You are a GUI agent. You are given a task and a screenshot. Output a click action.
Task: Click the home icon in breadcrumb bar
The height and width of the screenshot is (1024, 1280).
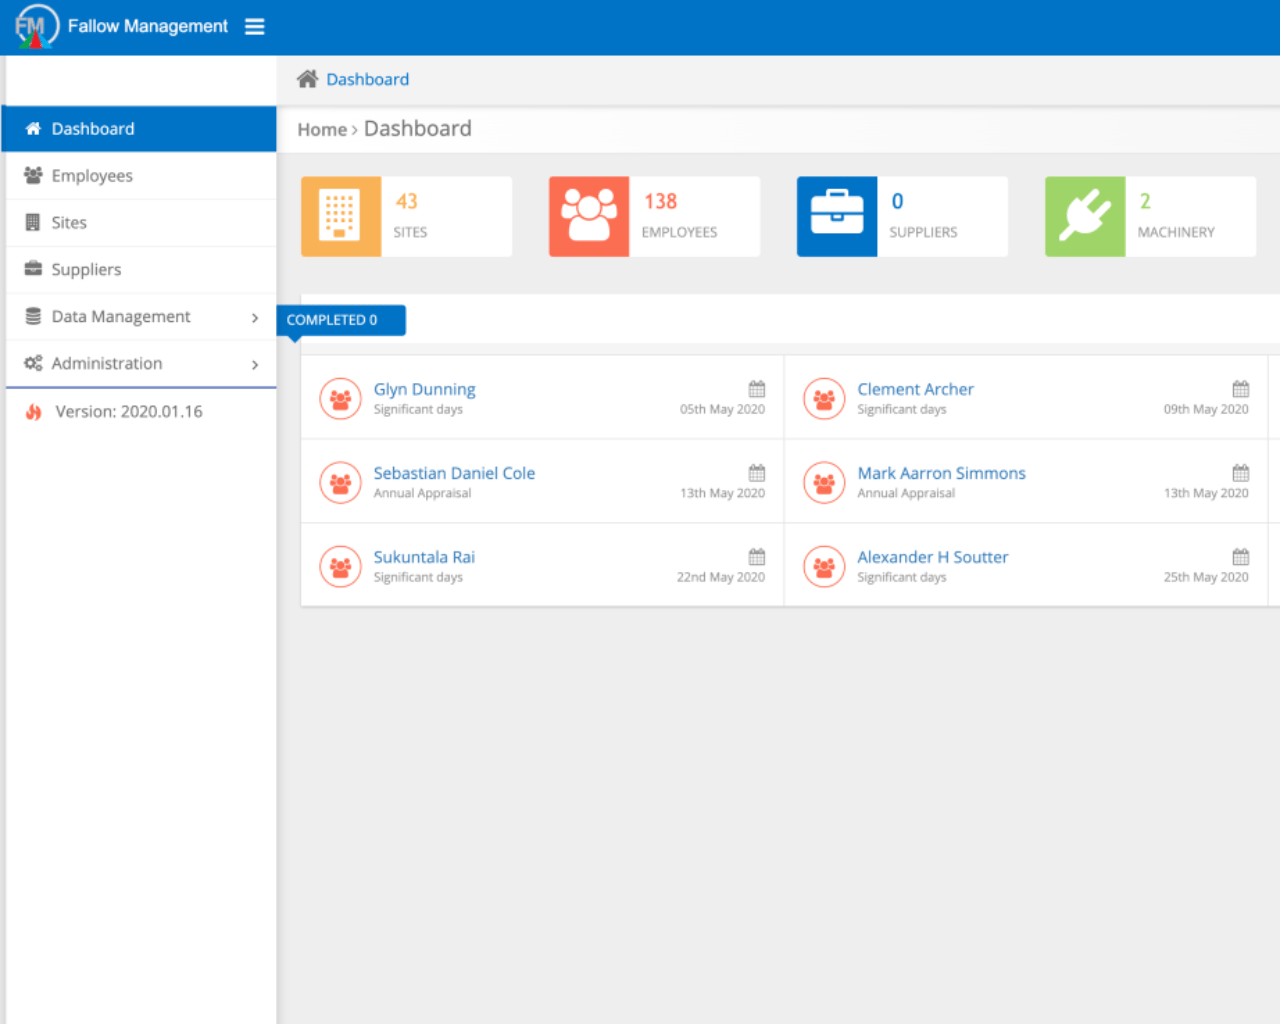point(307,79)
